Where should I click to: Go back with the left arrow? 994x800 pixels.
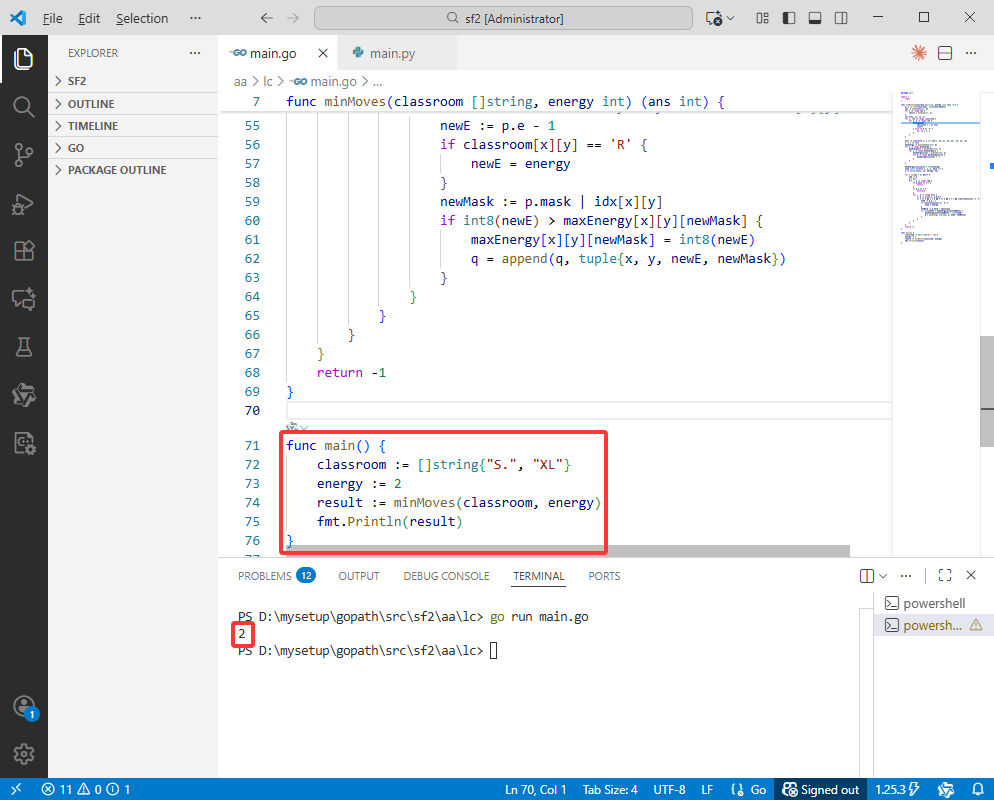click(267, 18)
